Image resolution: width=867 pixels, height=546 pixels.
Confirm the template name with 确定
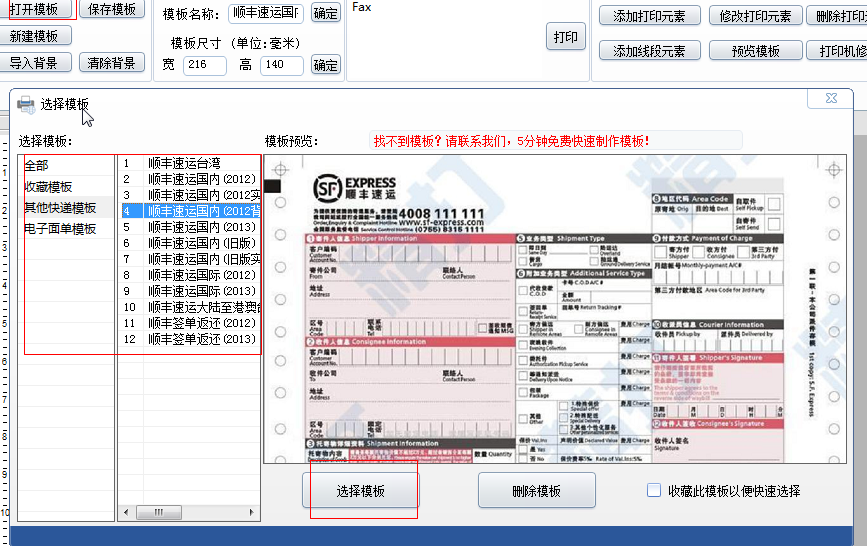(x=325, y=13)
